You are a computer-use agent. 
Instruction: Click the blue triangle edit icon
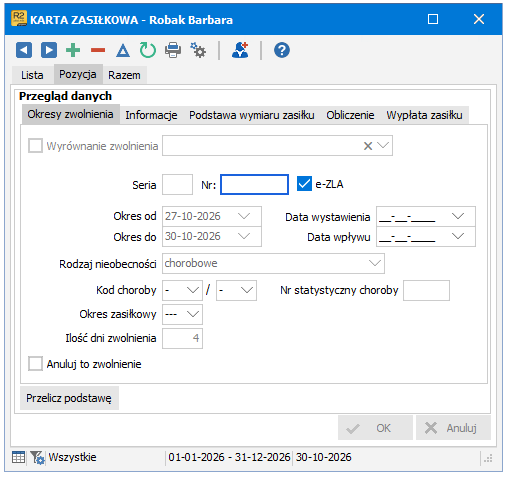point(123,51)
